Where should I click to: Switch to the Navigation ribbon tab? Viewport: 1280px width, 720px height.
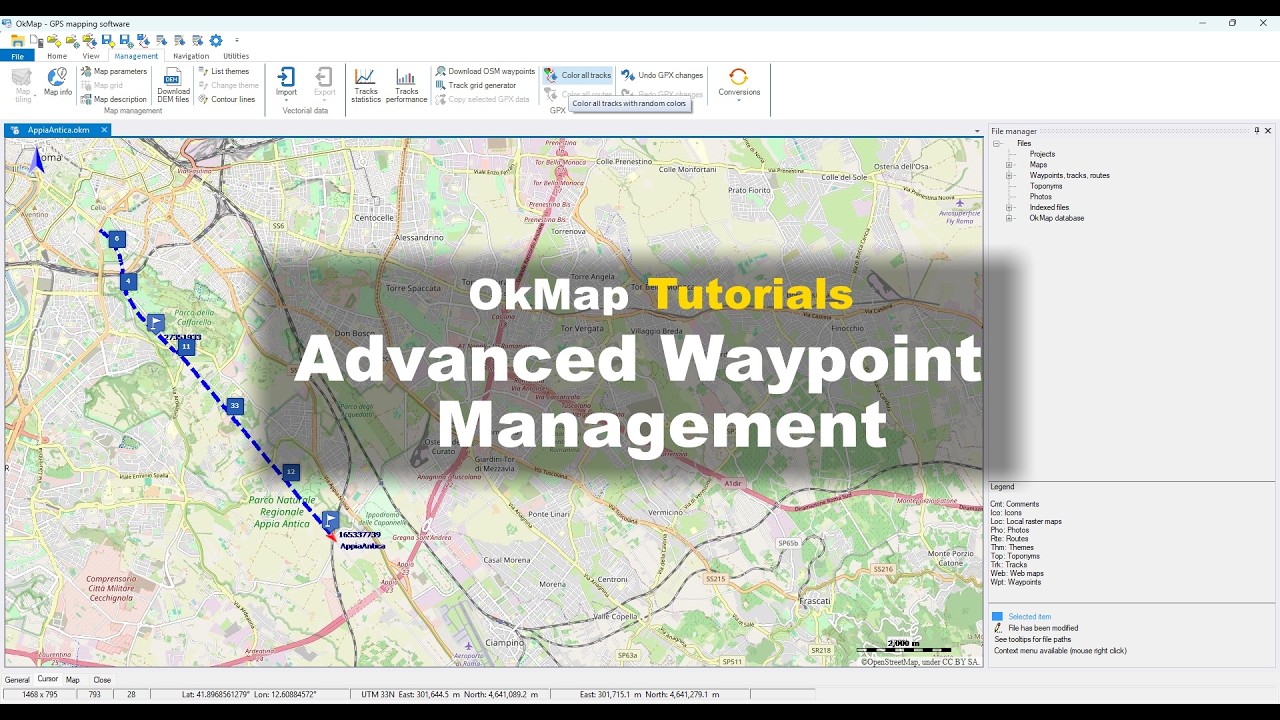[x=191, y=56]
